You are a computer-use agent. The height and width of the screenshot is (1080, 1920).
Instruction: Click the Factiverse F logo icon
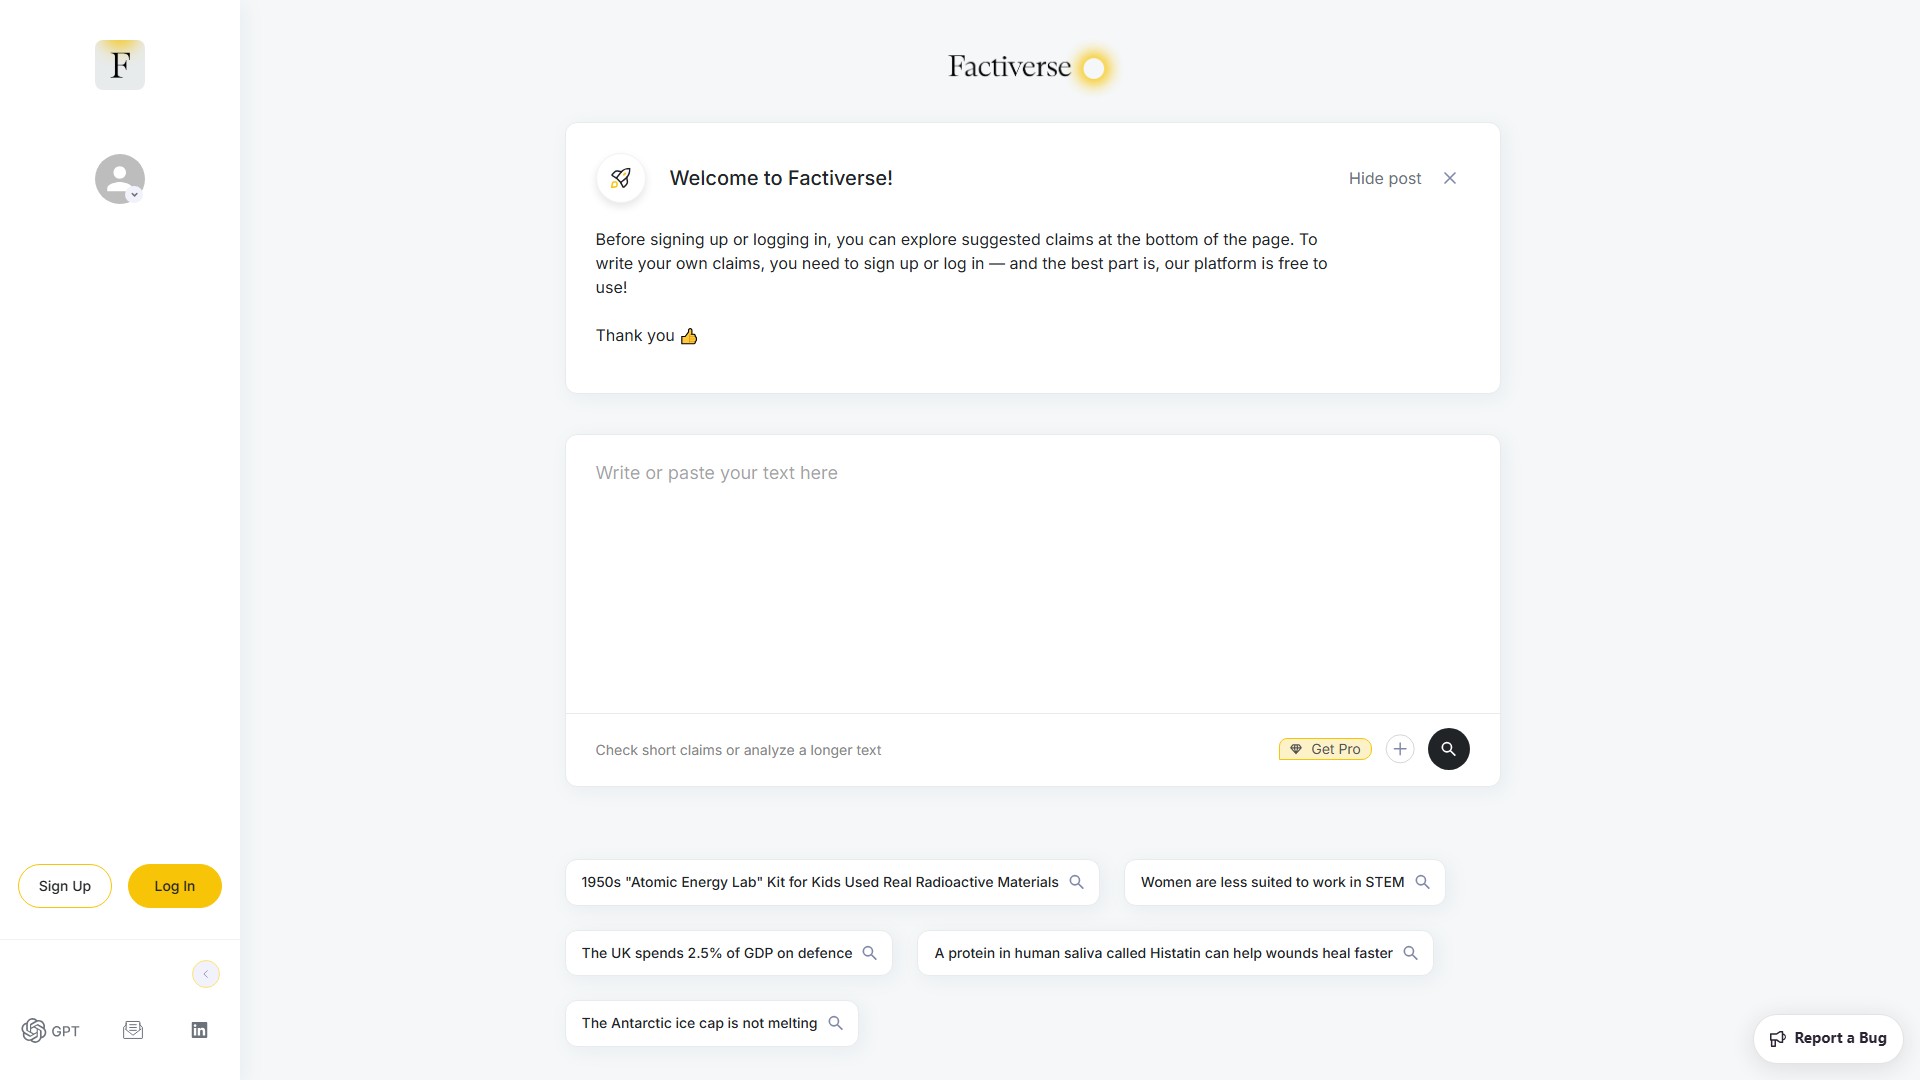[119, 64]
